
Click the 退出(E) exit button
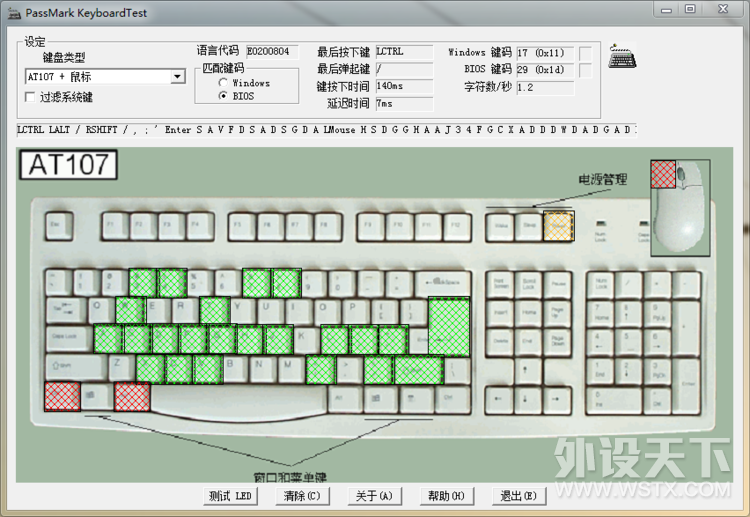click(x=518, y=496)
